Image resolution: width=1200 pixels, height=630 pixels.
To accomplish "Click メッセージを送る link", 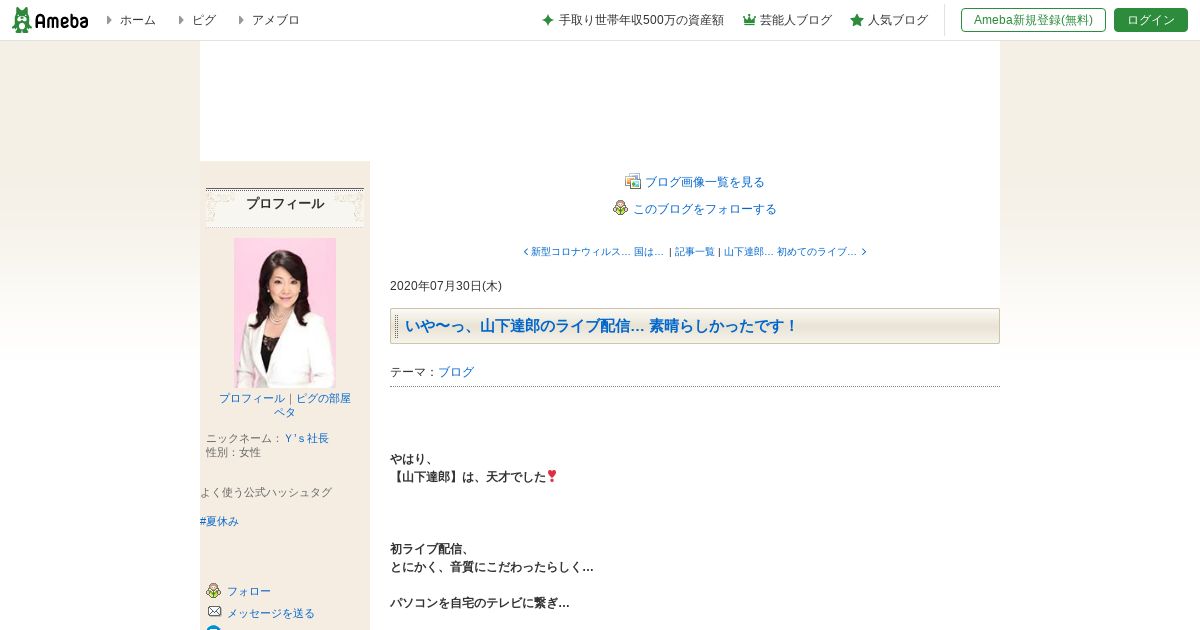I will tap(271, 613).
